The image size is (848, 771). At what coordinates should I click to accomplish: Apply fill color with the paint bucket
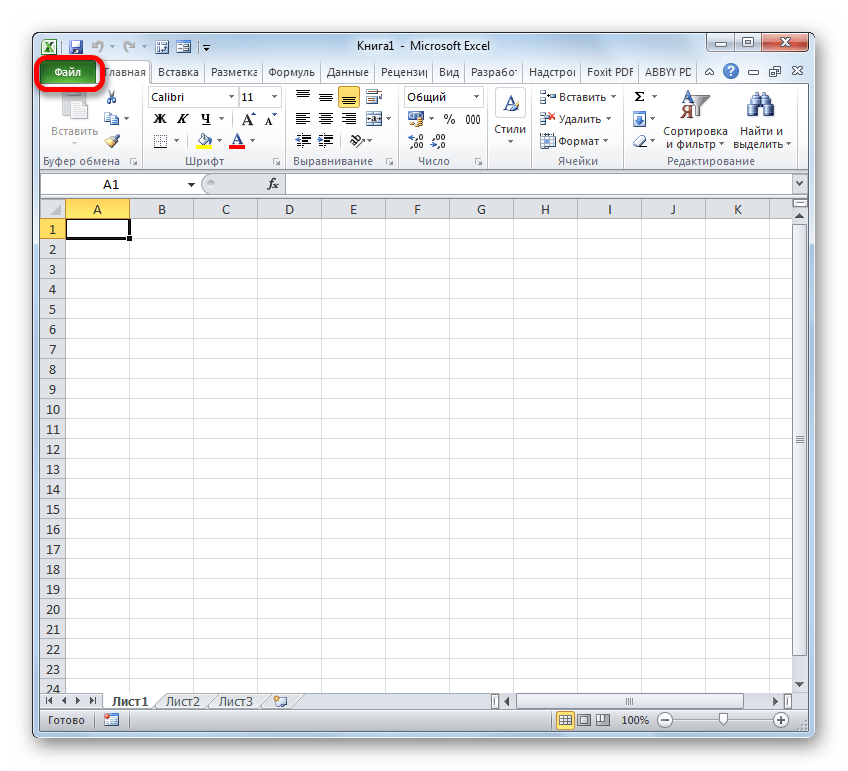tap(204, 141)
